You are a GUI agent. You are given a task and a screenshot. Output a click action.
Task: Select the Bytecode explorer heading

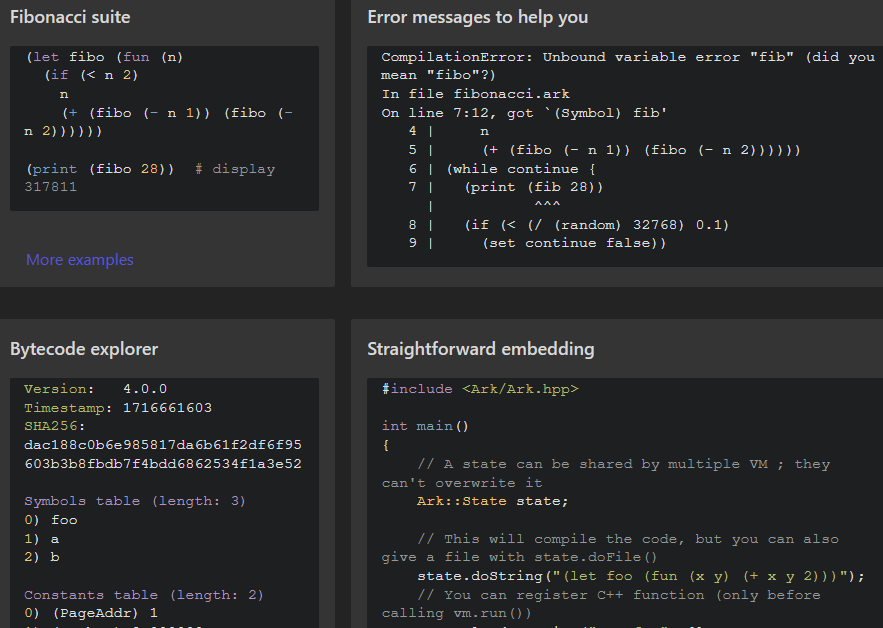click(x=84, y=349)
